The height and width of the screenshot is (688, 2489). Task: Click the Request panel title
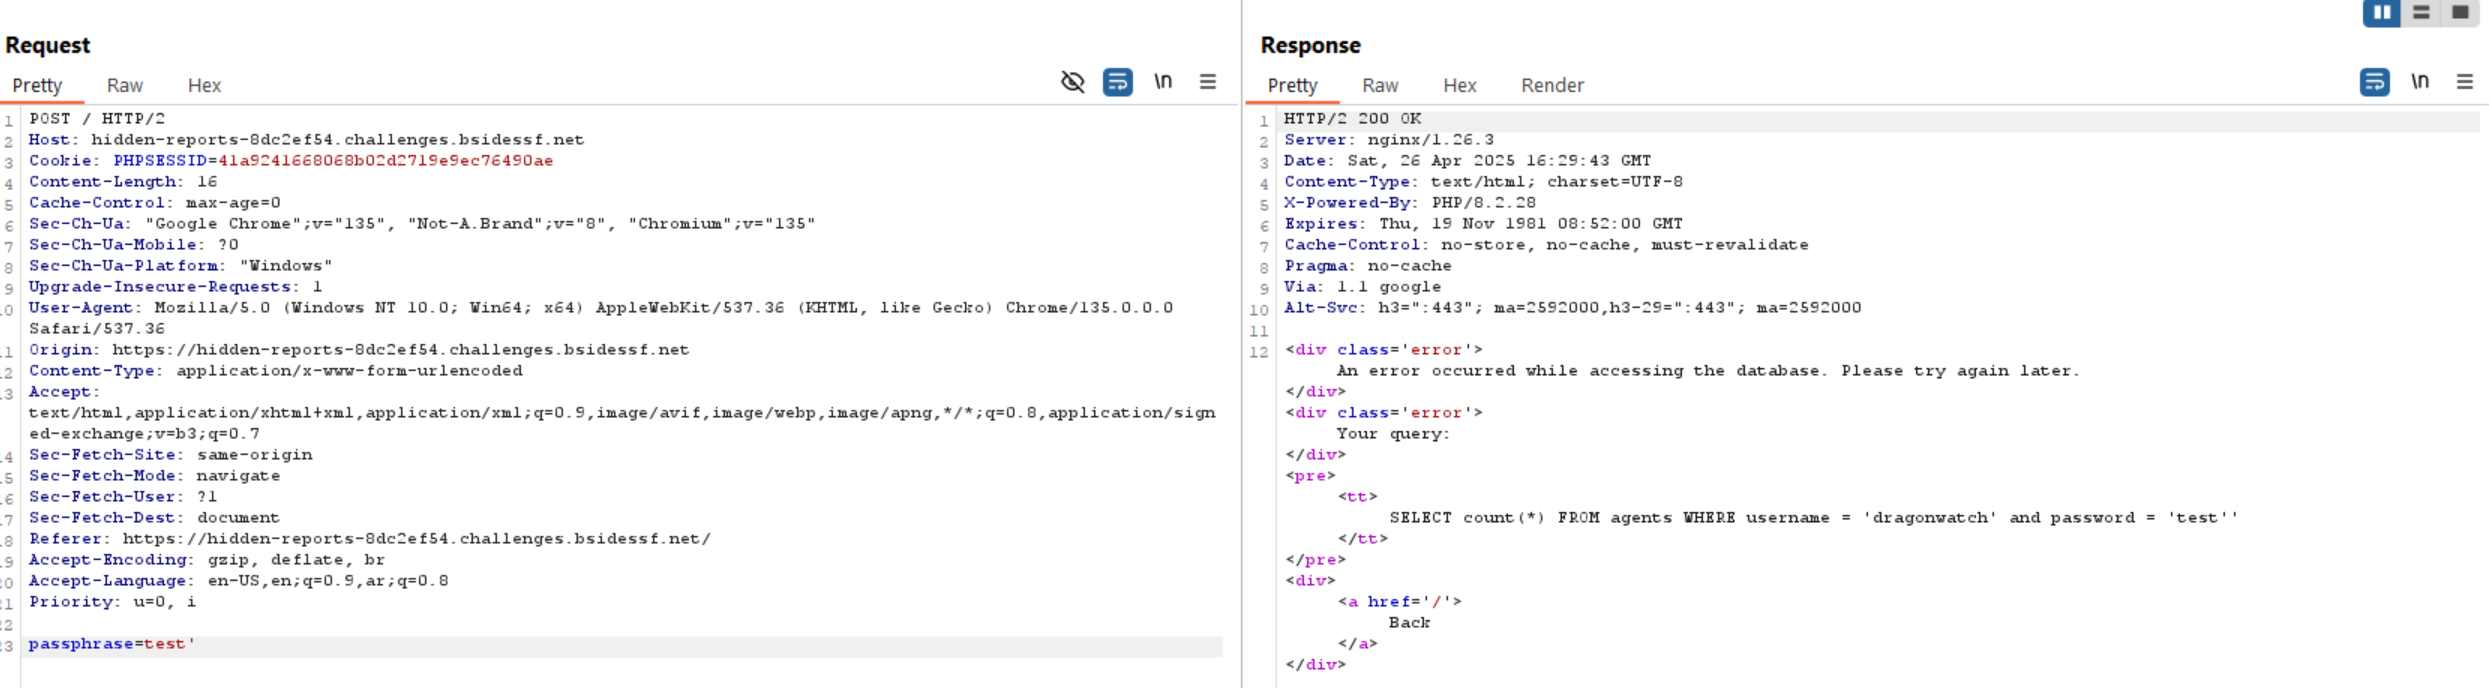pos(47,45)
